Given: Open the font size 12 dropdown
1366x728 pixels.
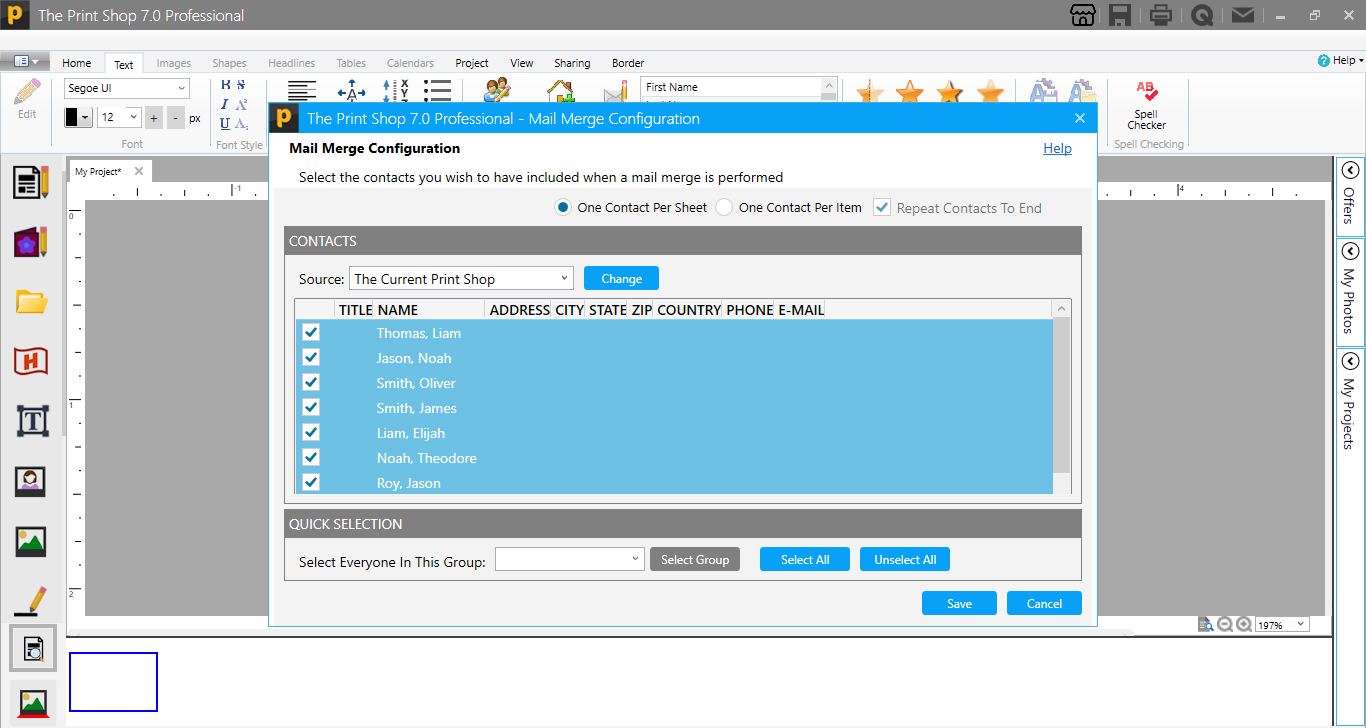Looking at the screenshot, I should coord(120,118).
